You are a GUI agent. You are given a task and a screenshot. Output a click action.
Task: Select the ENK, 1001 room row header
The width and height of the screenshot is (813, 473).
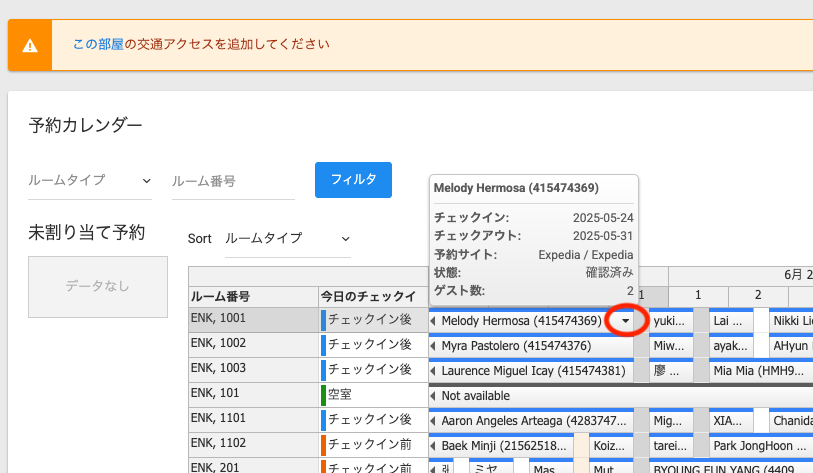pos(252,320)
